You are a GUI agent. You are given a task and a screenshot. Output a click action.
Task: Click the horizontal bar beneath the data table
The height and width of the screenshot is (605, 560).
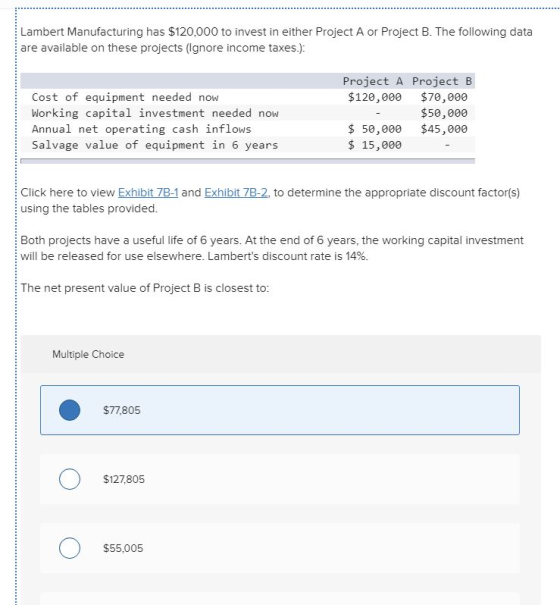(x=247, y=161)
